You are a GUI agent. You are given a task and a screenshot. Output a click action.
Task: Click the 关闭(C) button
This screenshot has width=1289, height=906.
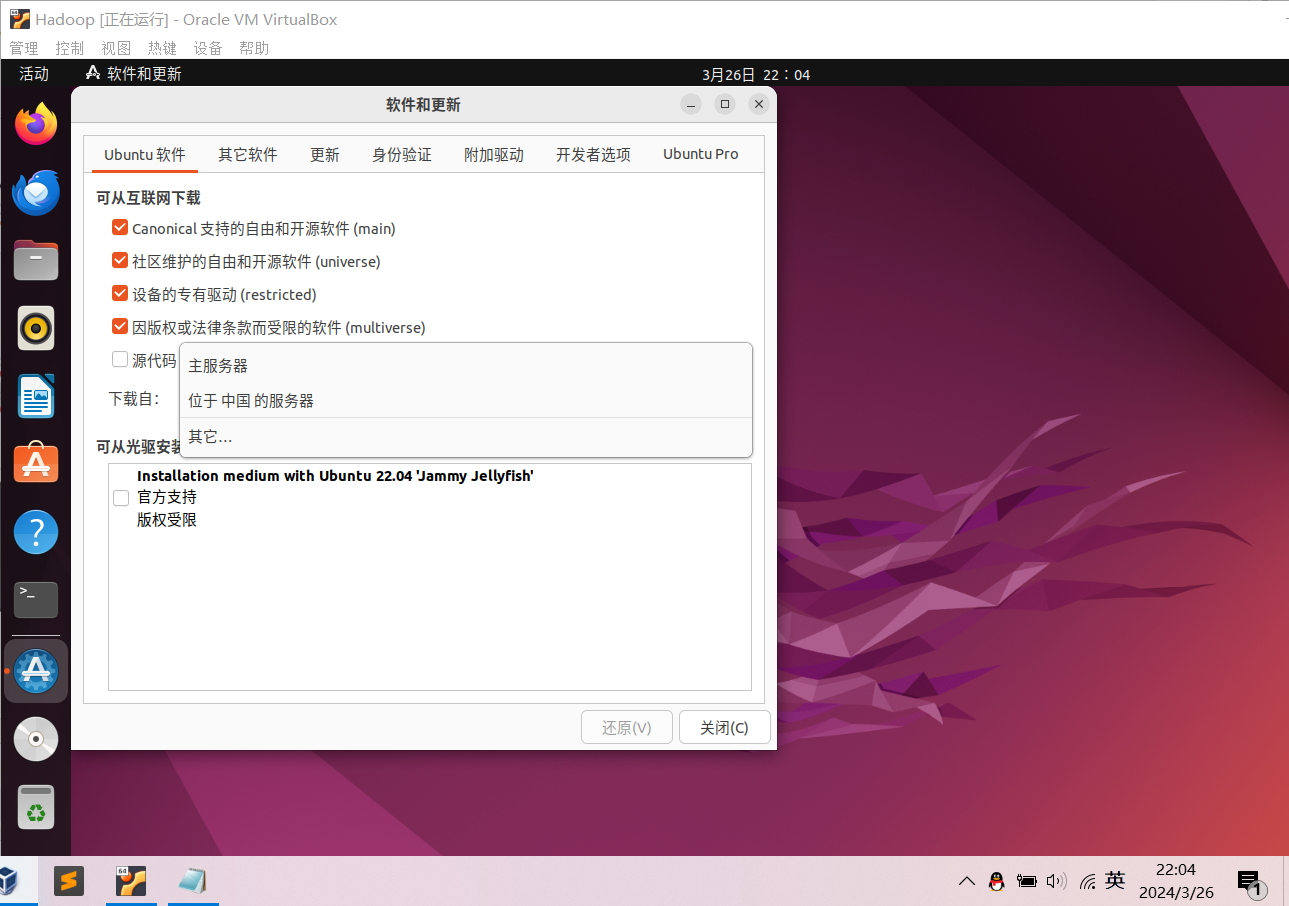(x=725, y=727)
